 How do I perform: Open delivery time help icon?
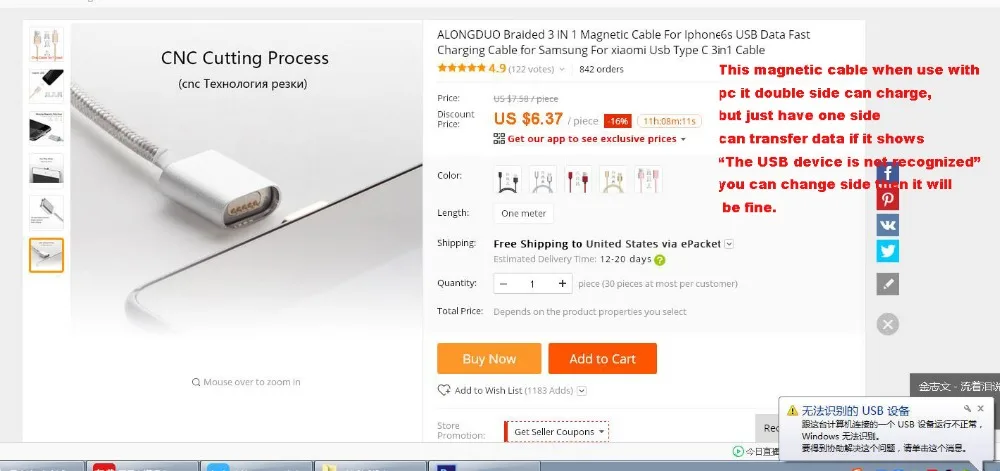(659, 260)
